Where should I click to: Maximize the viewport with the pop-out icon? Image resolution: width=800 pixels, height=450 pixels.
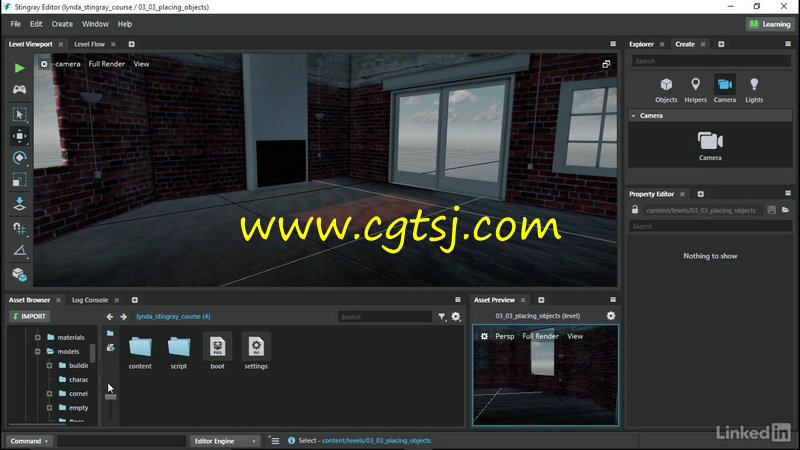coord(606,64)
